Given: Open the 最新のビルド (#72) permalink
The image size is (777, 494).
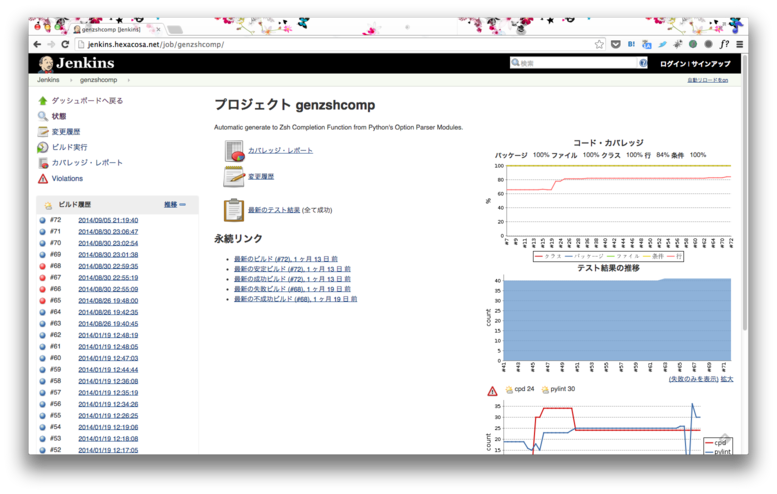Looking at the screenshot, I should point(286,259).
